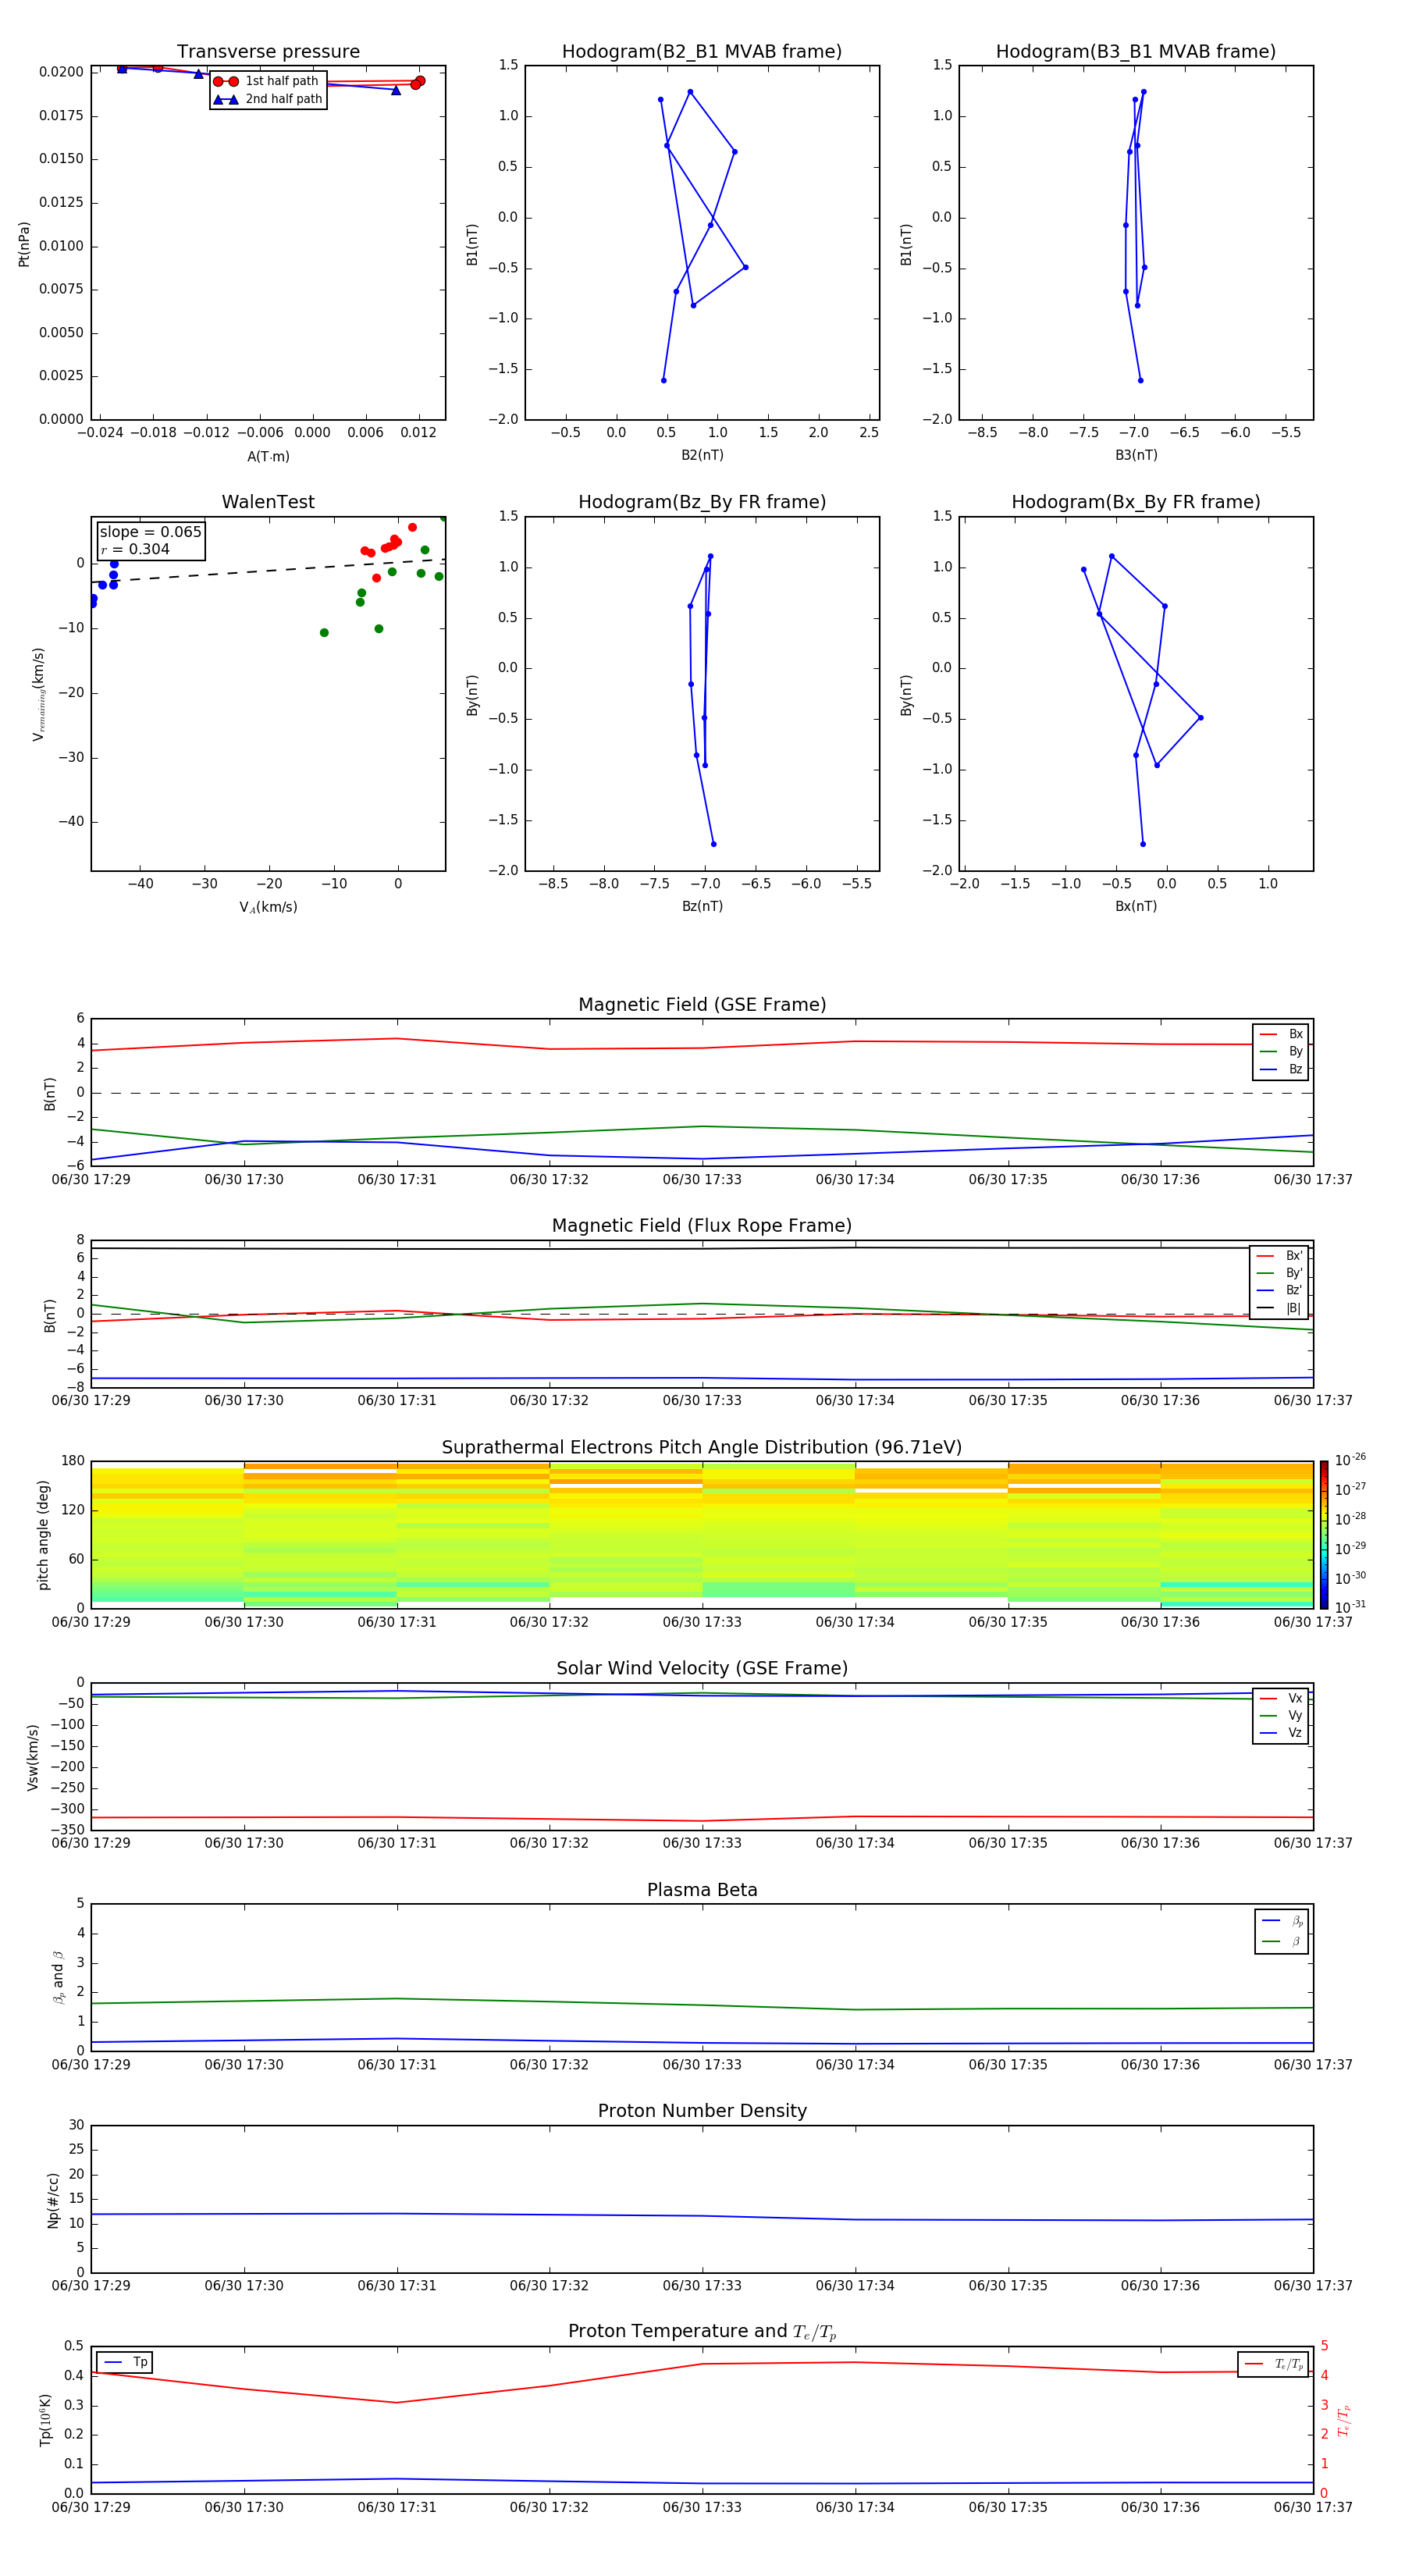Select the "slope = 0.065" annotation
The width and height of the screenshot is (1405, 2576).
pyautogui.click(x=150, y=532)
